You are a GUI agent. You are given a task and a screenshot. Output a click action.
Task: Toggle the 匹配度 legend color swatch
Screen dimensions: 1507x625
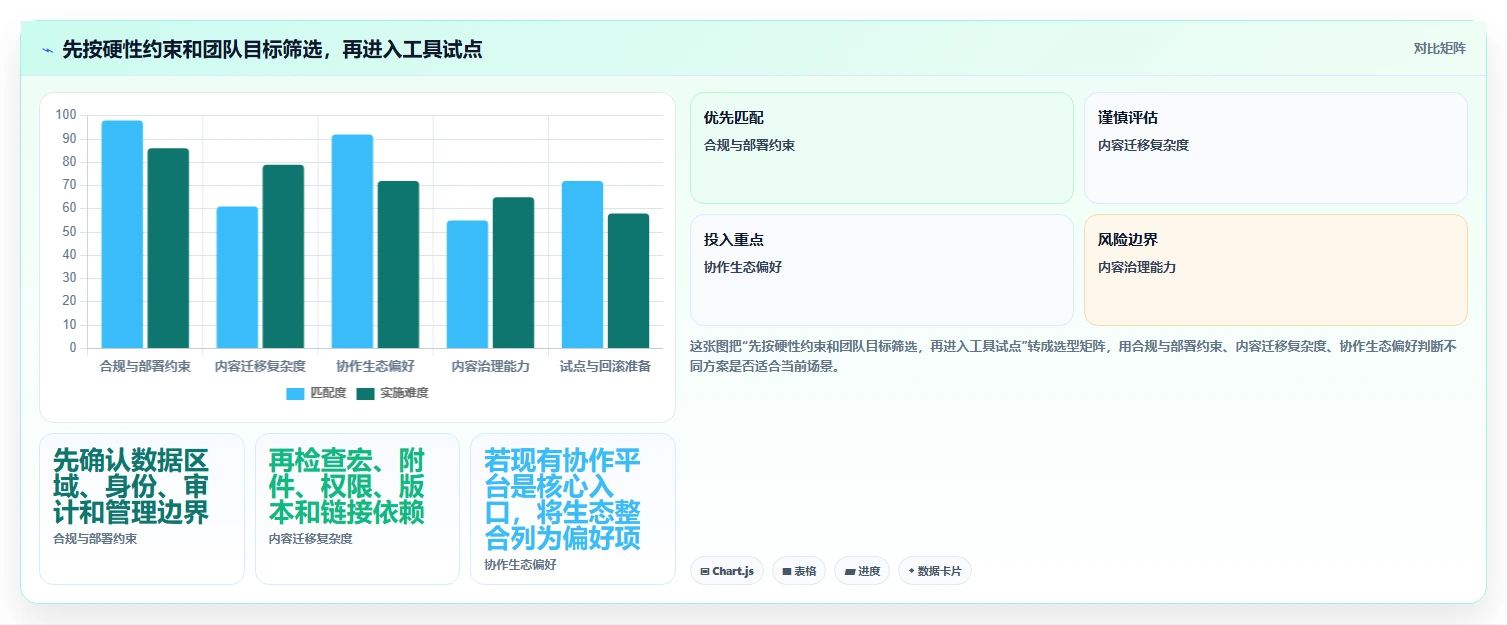point(295,393)
